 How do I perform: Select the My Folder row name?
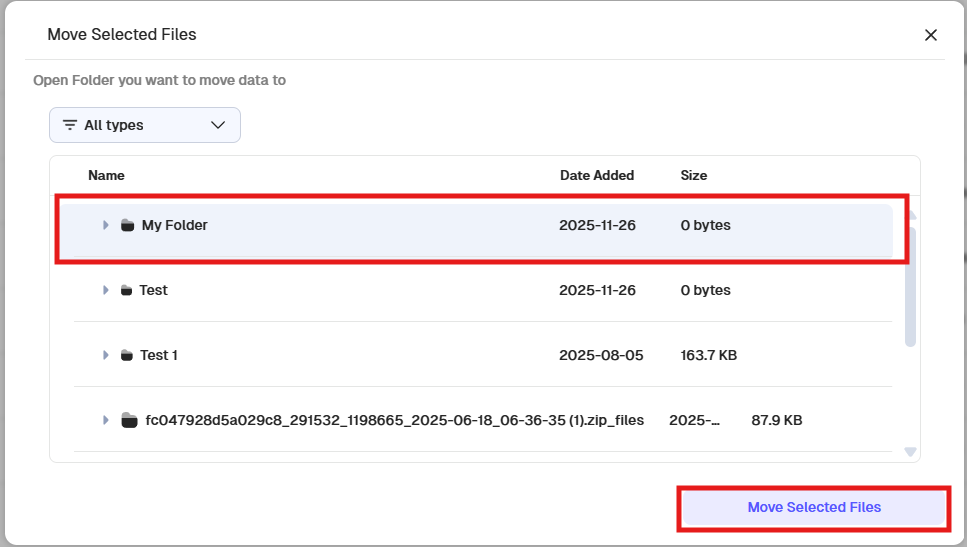[175, 226]
